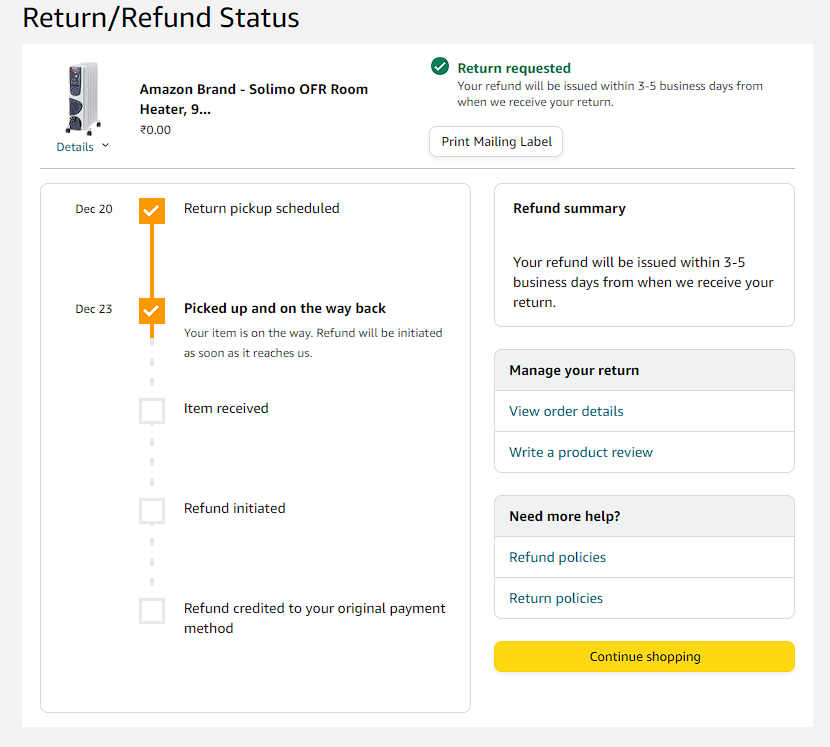830x747 pixels.
Task: Click Refund credited to your original payment method
Action: (x=314, y=618)
